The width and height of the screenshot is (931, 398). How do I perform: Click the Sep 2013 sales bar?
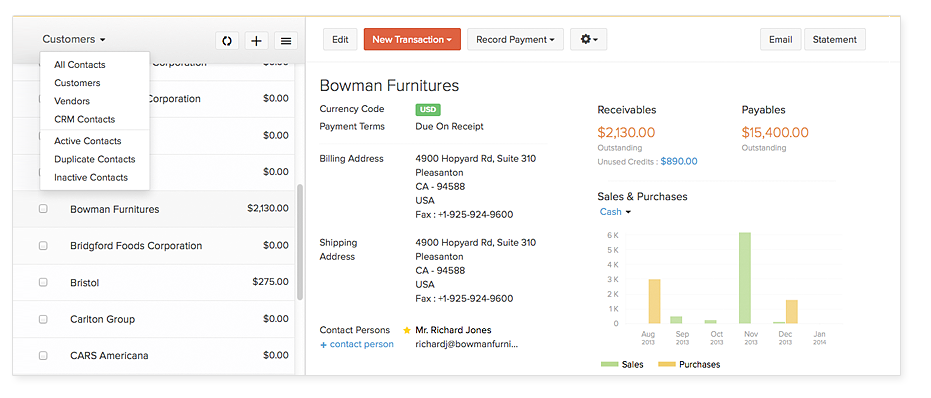coord(676,320)
